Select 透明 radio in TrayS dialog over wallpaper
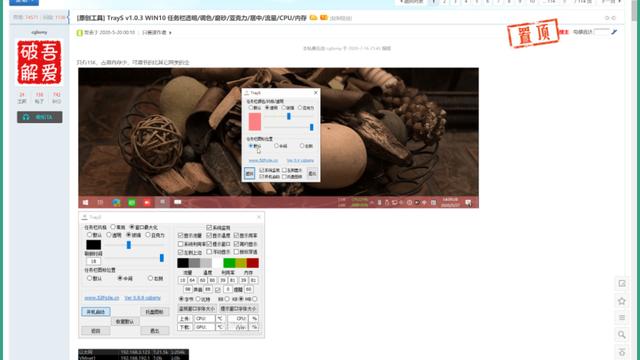 coord(267,107)
